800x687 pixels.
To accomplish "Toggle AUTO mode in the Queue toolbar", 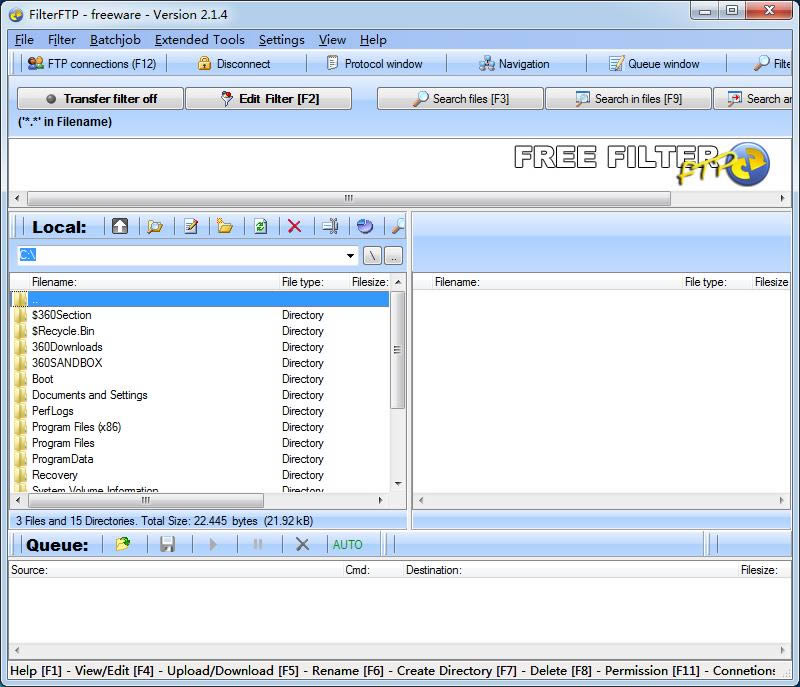I will click(x=347, y=544).
